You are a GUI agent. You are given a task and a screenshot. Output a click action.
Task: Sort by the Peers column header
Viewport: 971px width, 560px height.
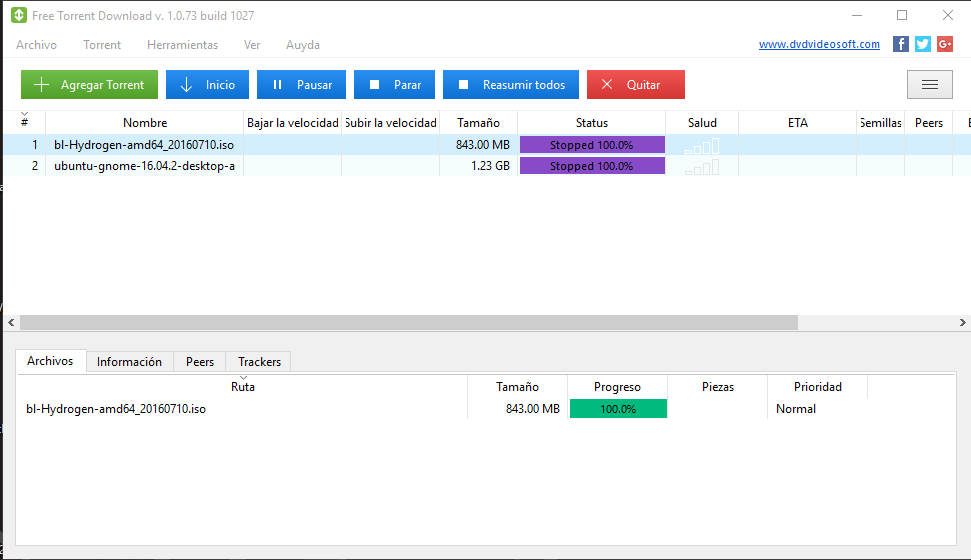(929, 123)
